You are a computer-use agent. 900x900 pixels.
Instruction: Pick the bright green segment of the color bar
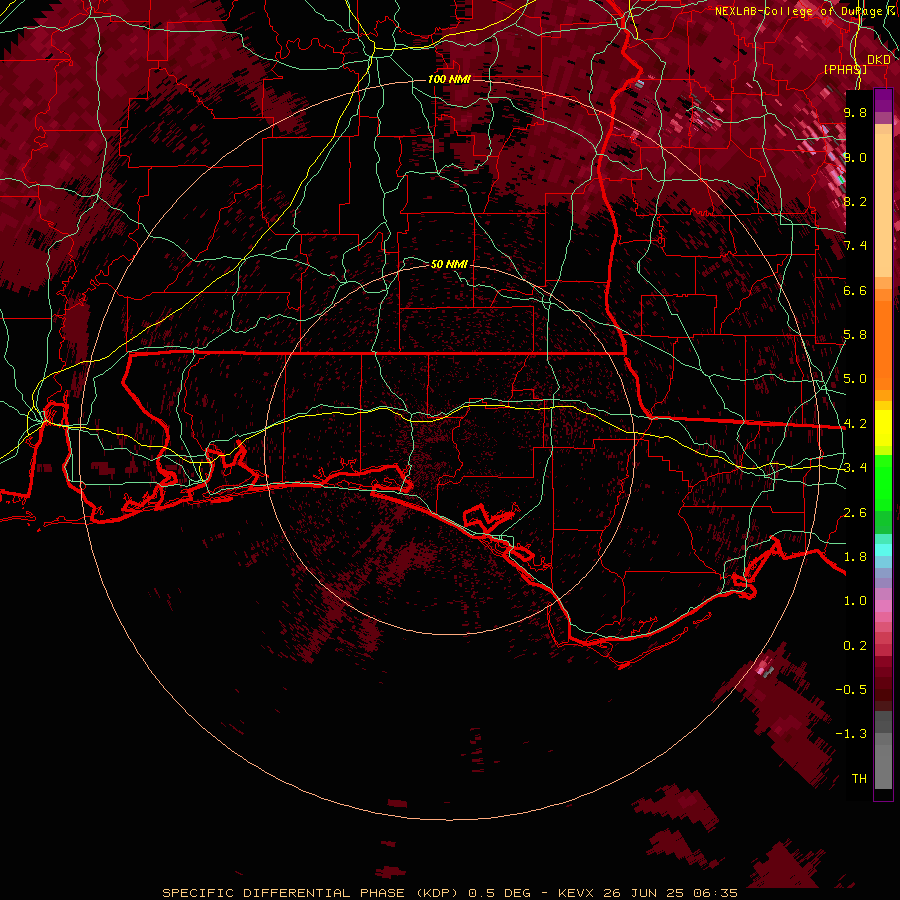pyautogui.click(x=883, y=483)
